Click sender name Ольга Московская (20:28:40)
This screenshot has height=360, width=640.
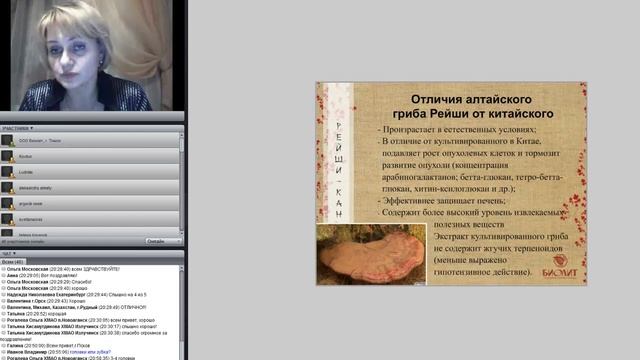[x=27, y=269]
